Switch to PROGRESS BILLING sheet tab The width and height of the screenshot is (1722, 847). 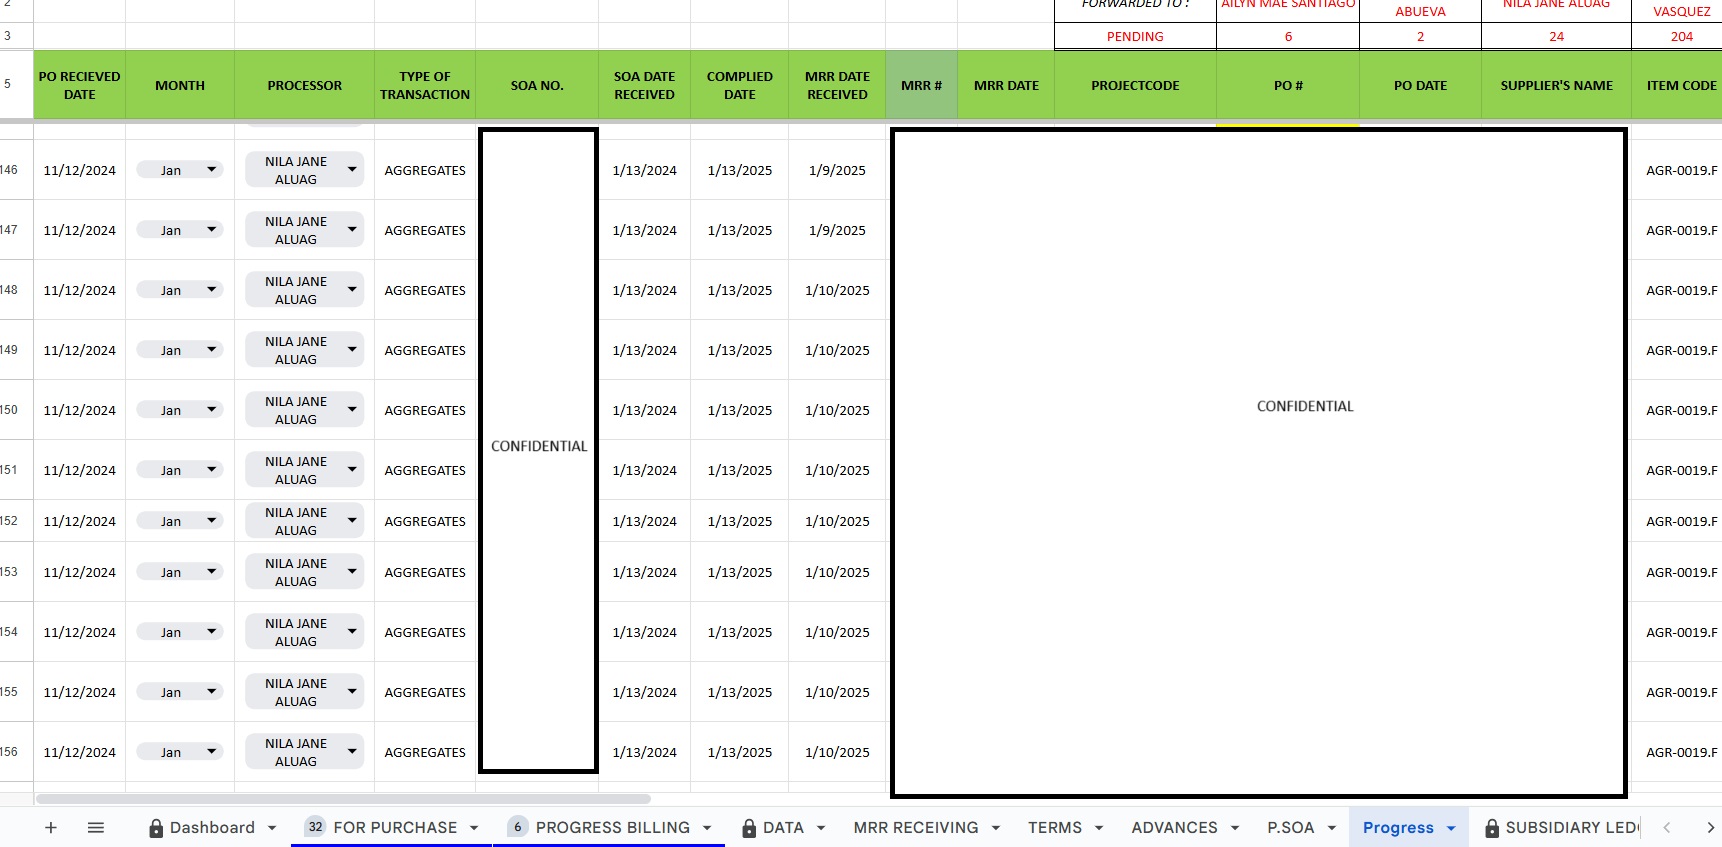click(613, 827)
